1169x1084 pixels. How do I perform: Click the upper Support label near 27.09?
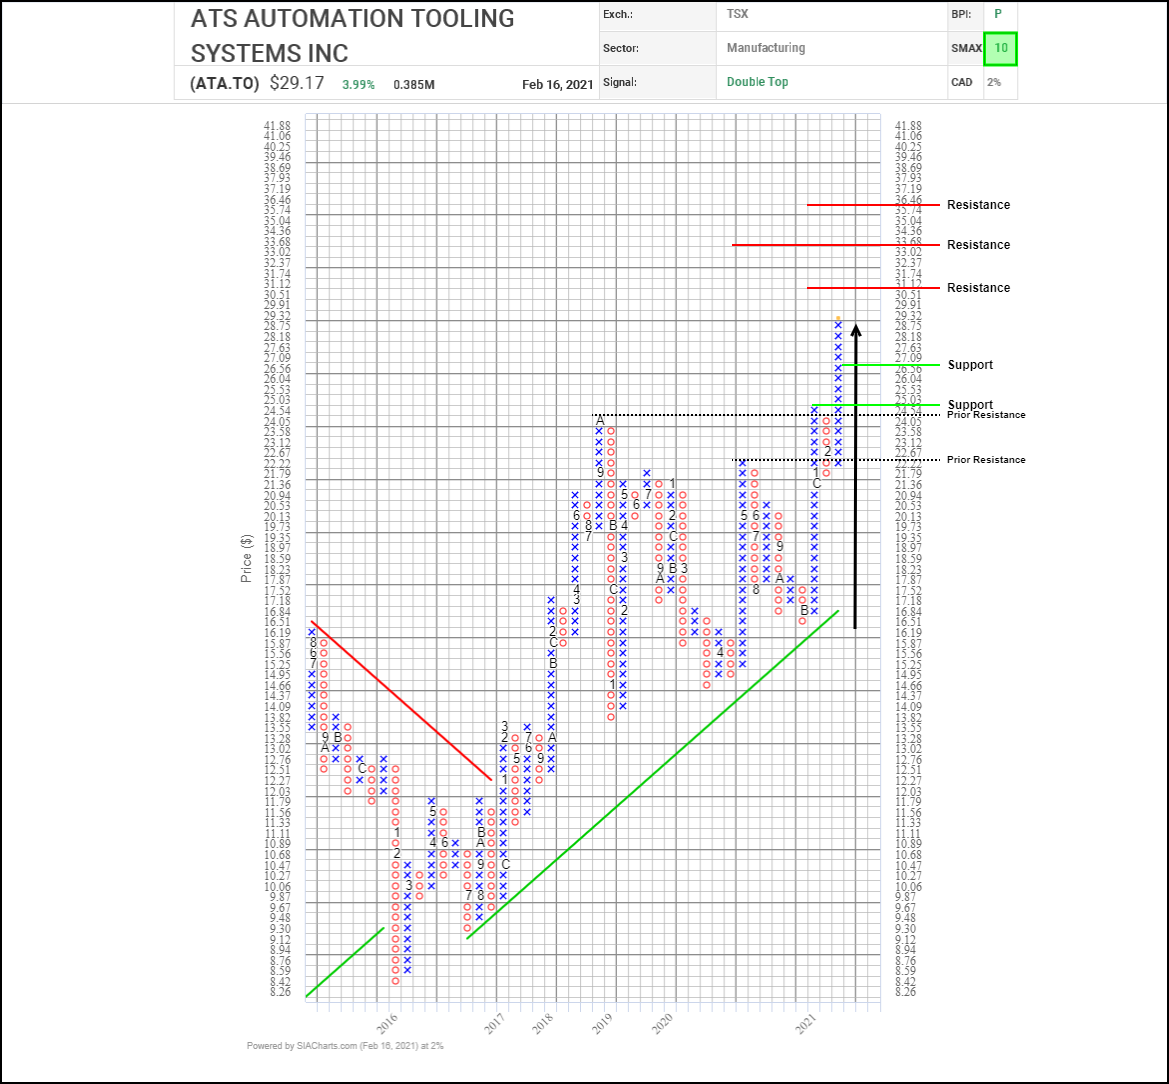[970, 365]
